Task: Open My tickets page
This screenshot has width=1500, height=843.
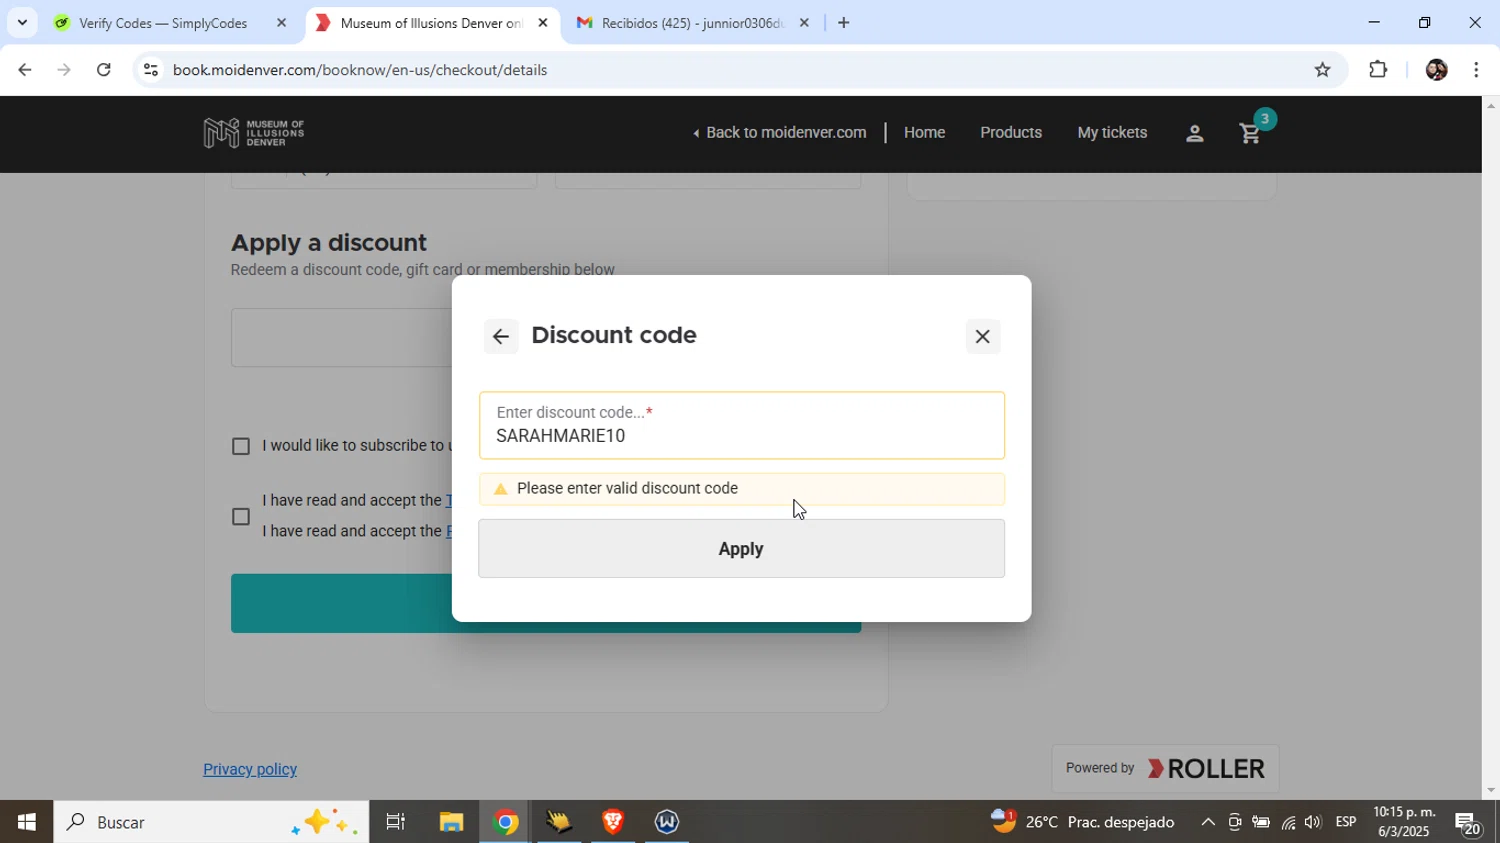Action: [x=1112, y=132]
